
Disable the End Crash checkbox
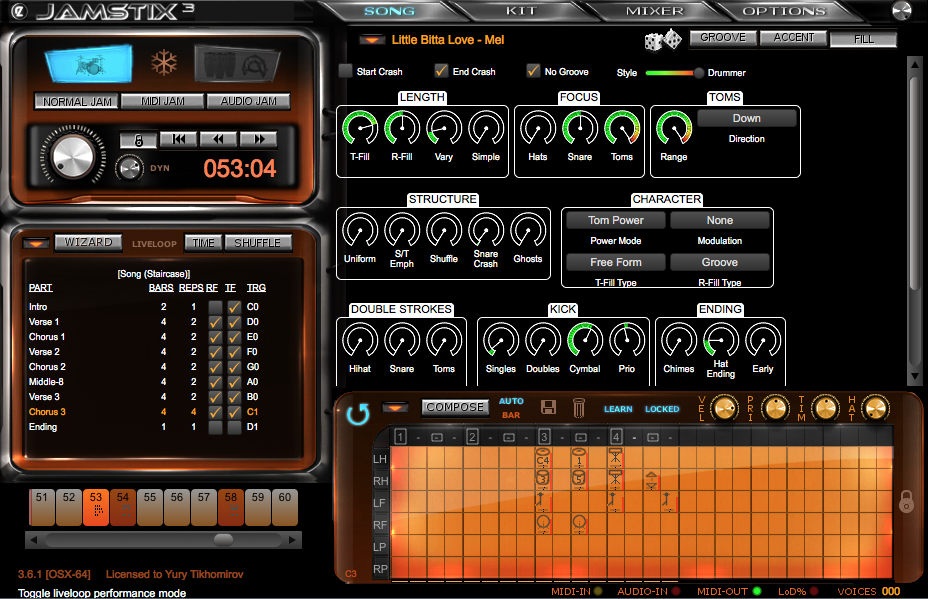click(x=441, y=71)
